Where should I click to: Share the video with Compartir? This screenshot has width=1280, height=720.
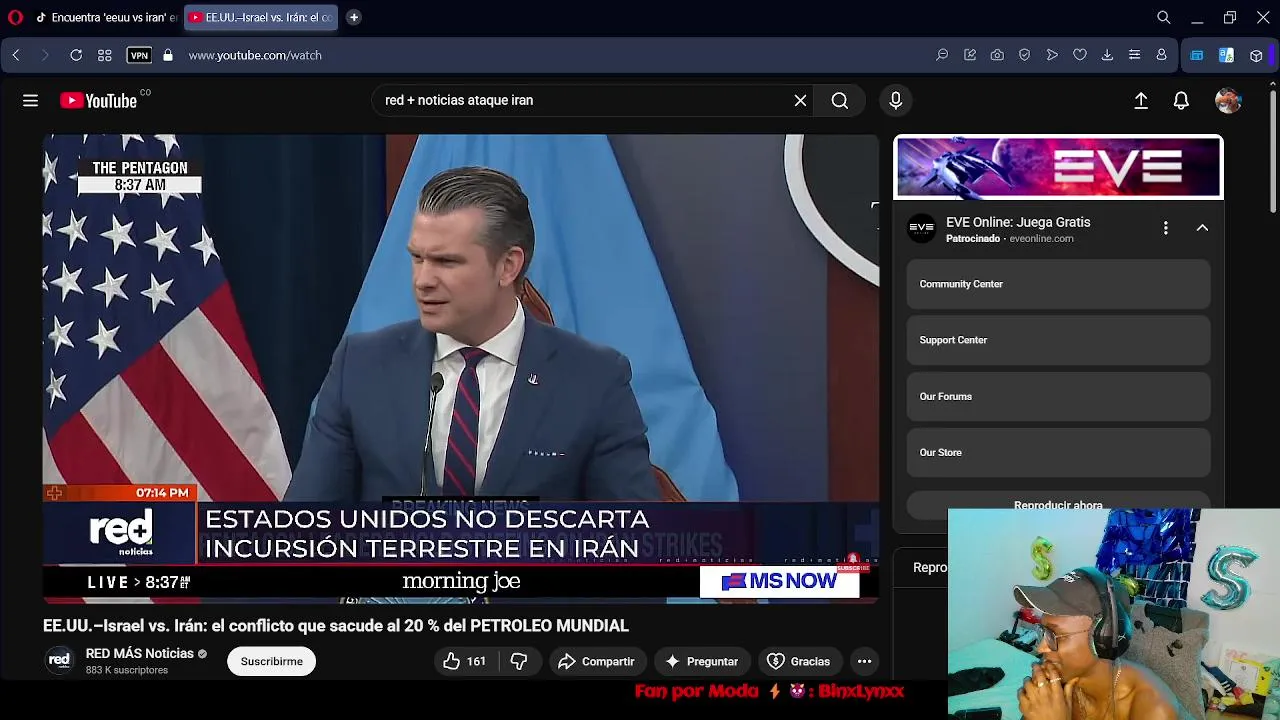coord(596,661)
